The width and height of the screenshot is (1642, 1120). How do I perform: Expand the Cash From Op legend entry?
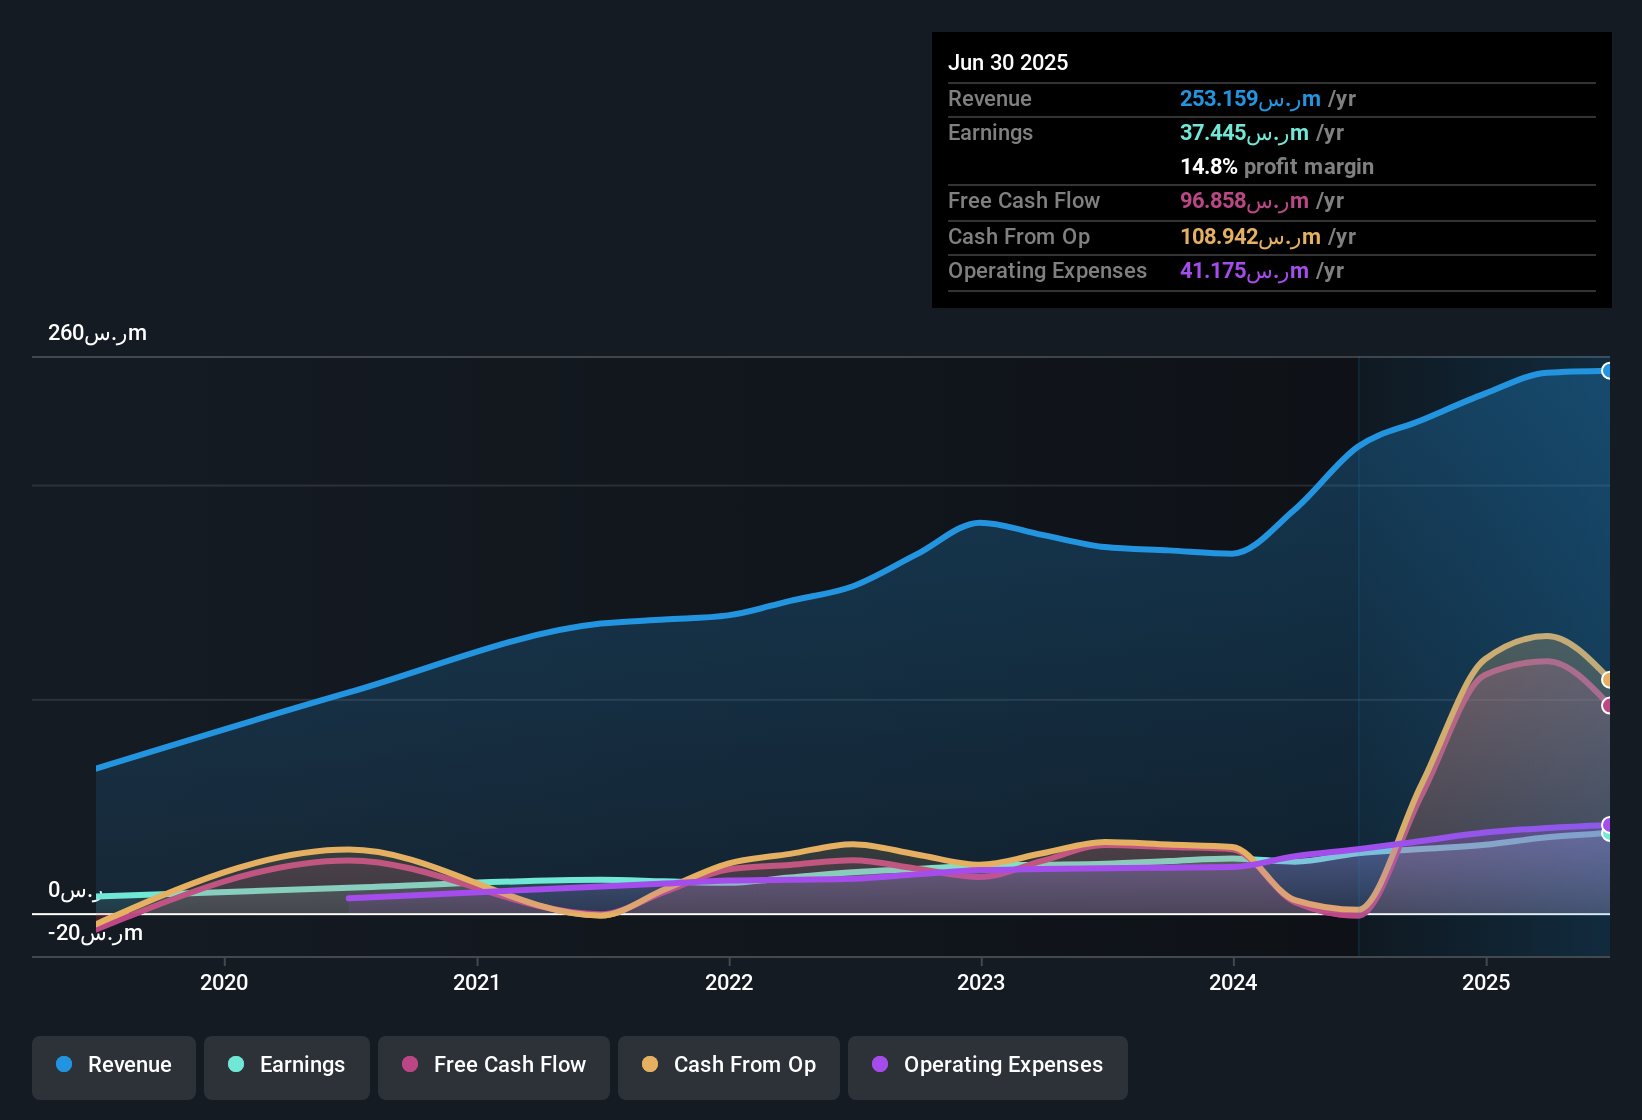(x=728, y=1065)
